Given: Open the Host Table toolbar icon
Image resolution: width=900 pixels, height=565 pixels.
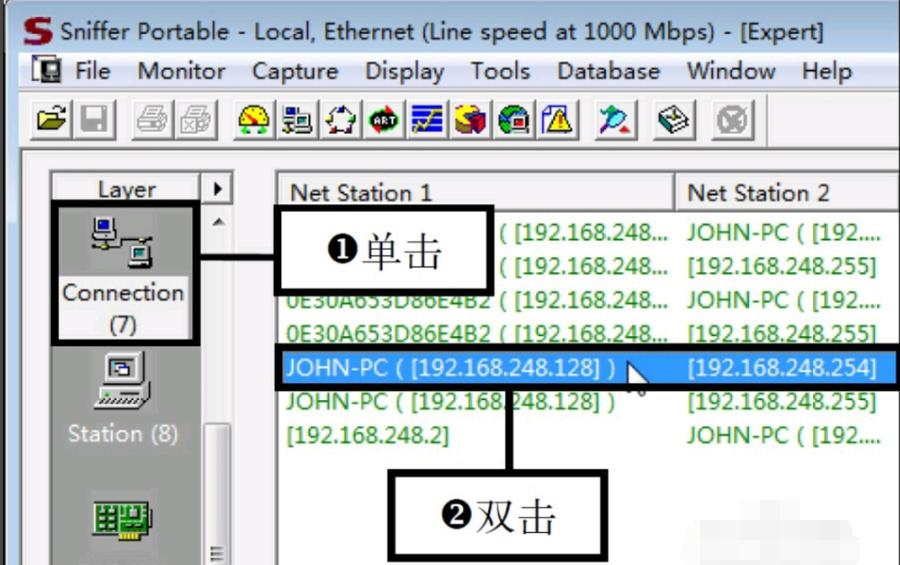Looking at the screenshot, I should click(x=297, y=120).
